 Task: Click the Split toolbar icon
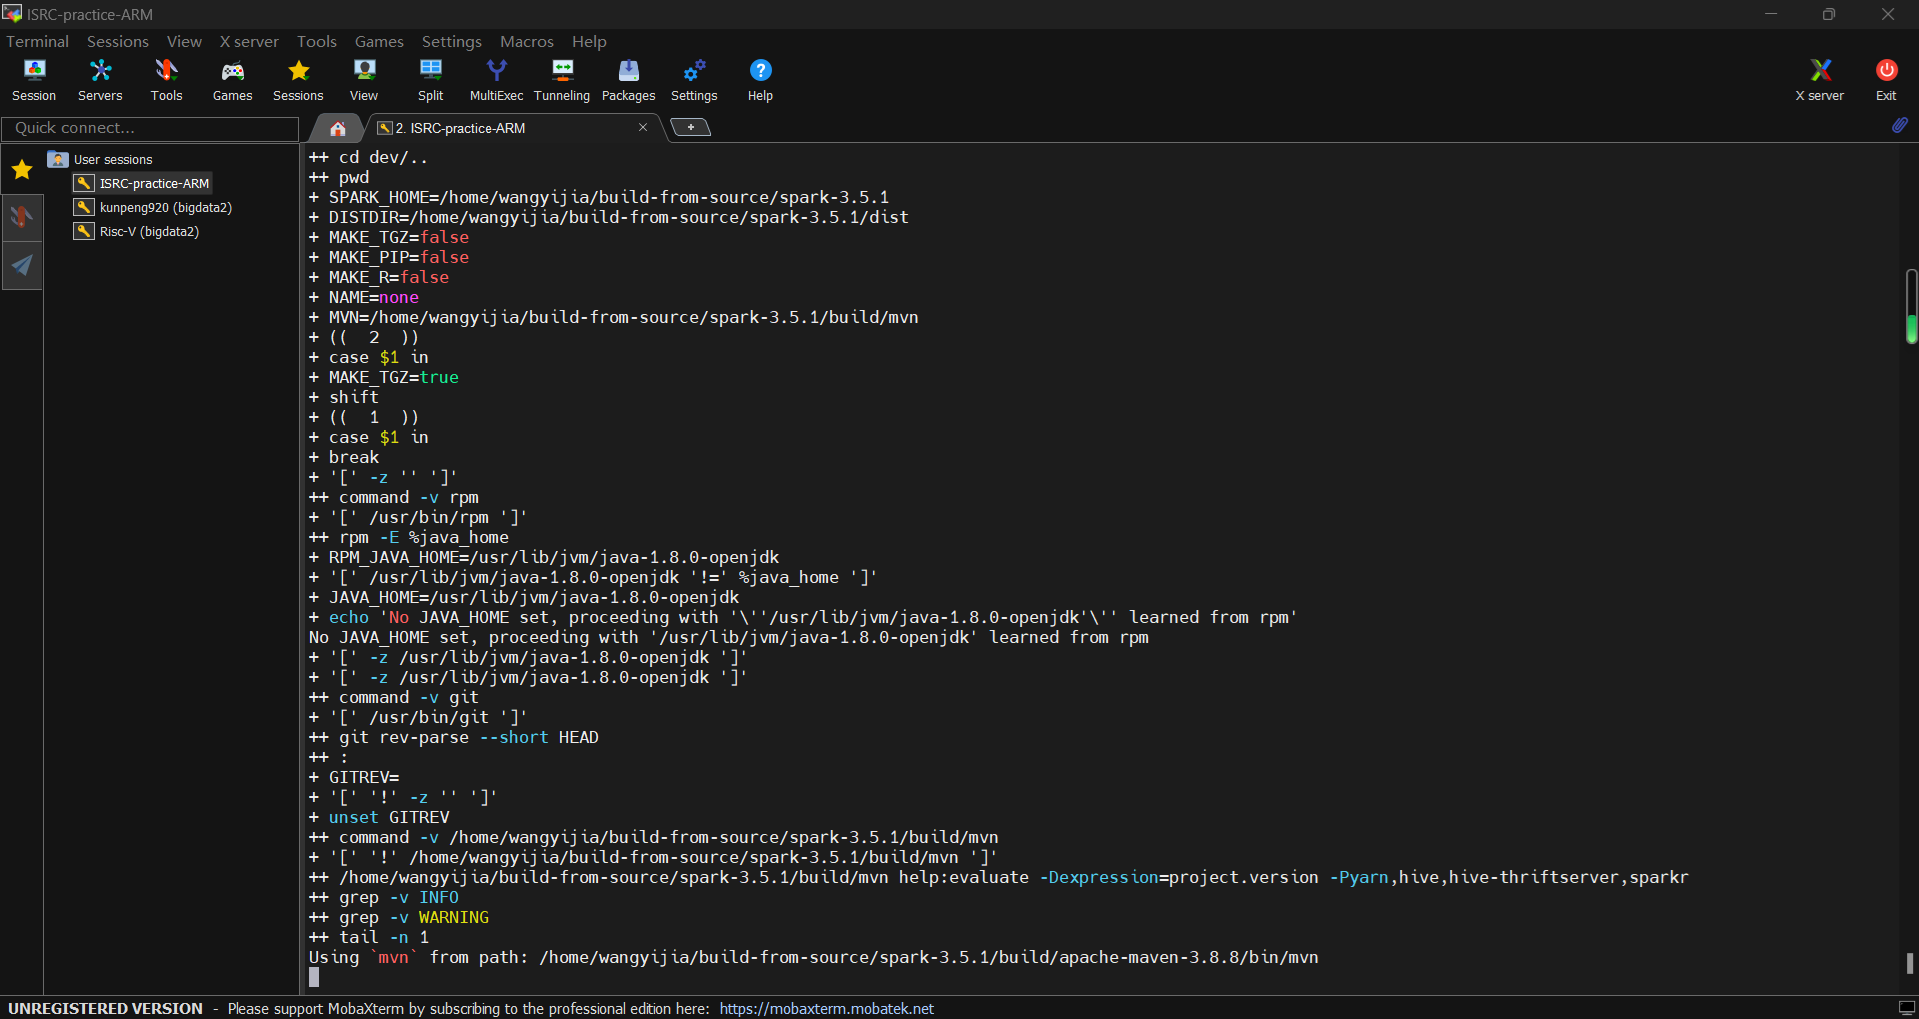coord(430,80)
